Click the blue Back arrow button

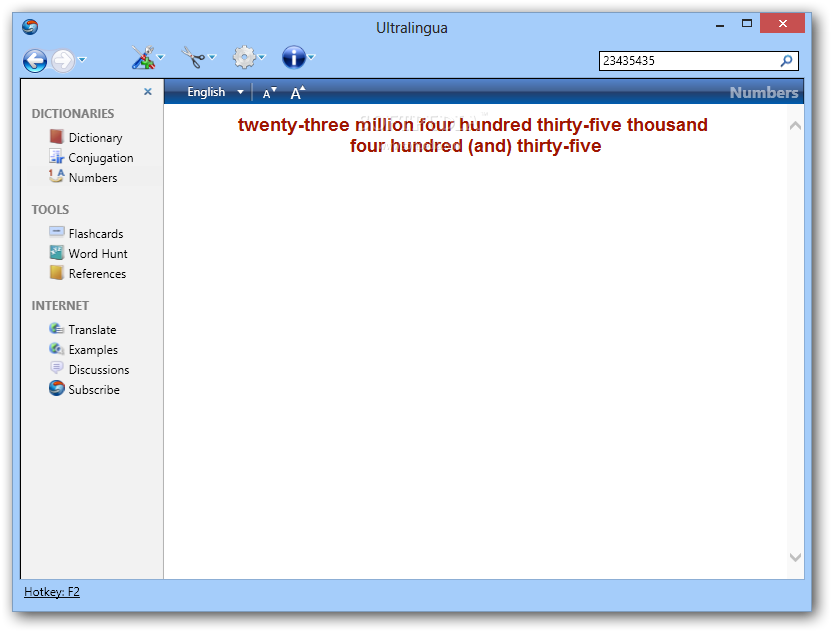click(35, 60)
